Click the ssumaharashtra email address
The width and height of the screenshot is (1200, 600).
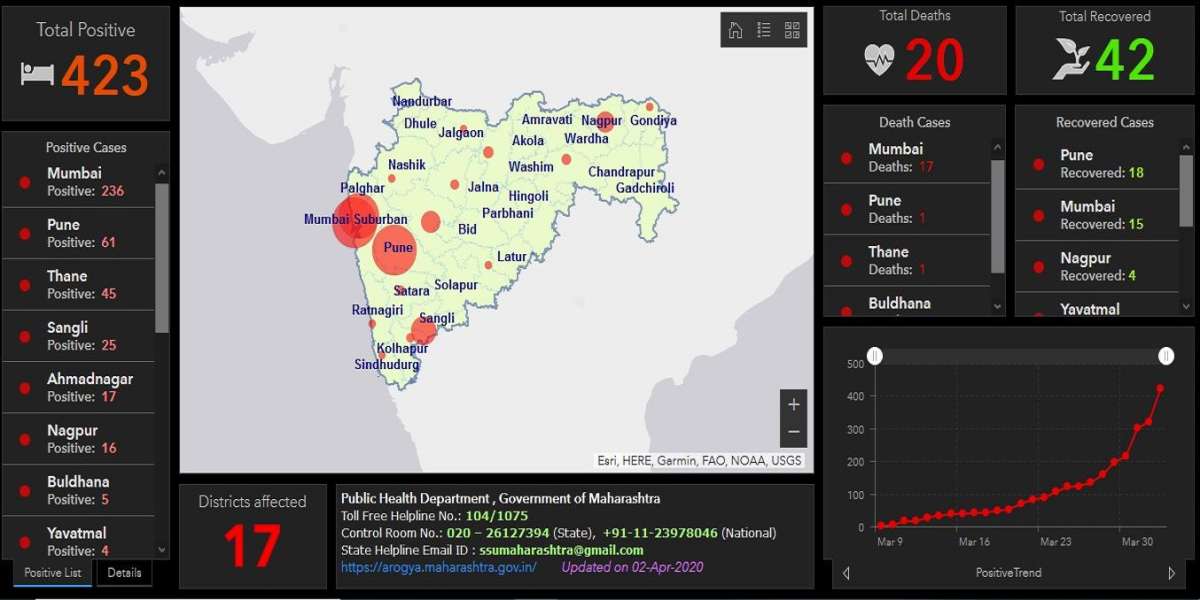pyautogui.click(x=561, y=550)
